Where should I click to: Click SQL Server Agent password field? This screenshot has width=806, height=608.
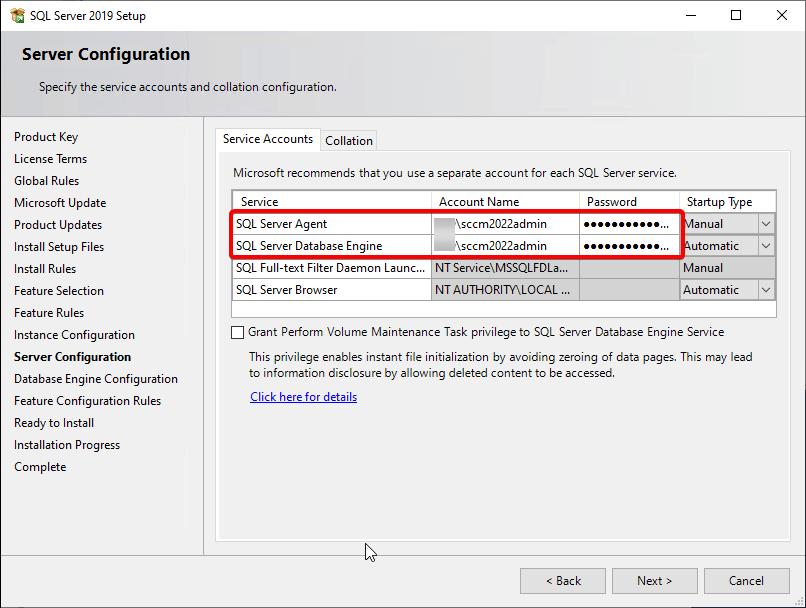[x=629, y=224]
